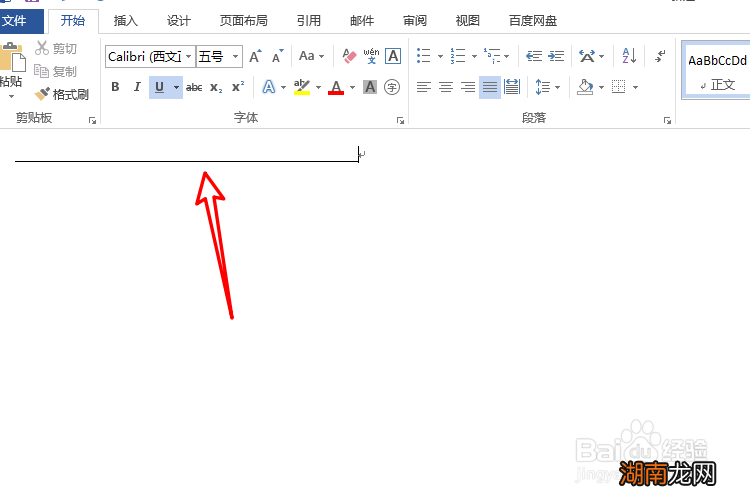Increase paragraph indent
750x500 pixels.
coord(556,56)
